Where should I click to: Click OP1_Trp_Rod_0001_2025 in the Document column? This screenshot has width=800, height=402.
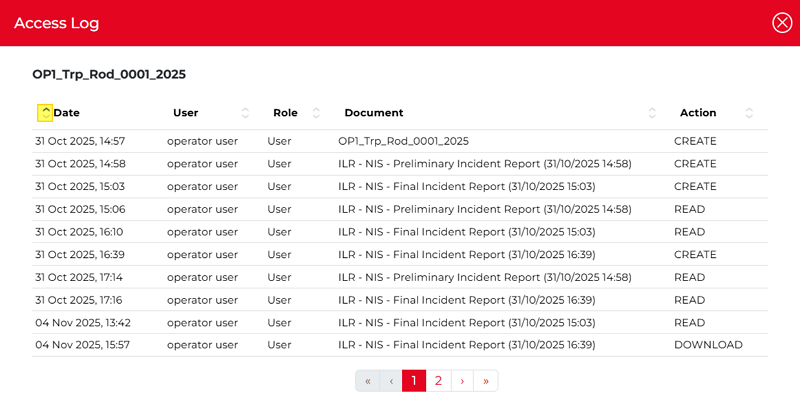[404, 141]
